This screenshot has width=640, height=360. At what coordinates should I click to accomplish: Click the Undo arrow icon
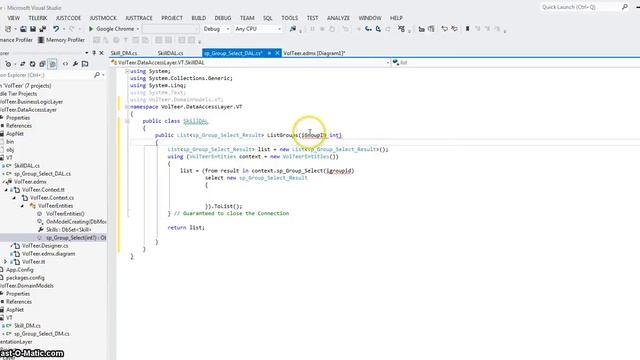56,29
